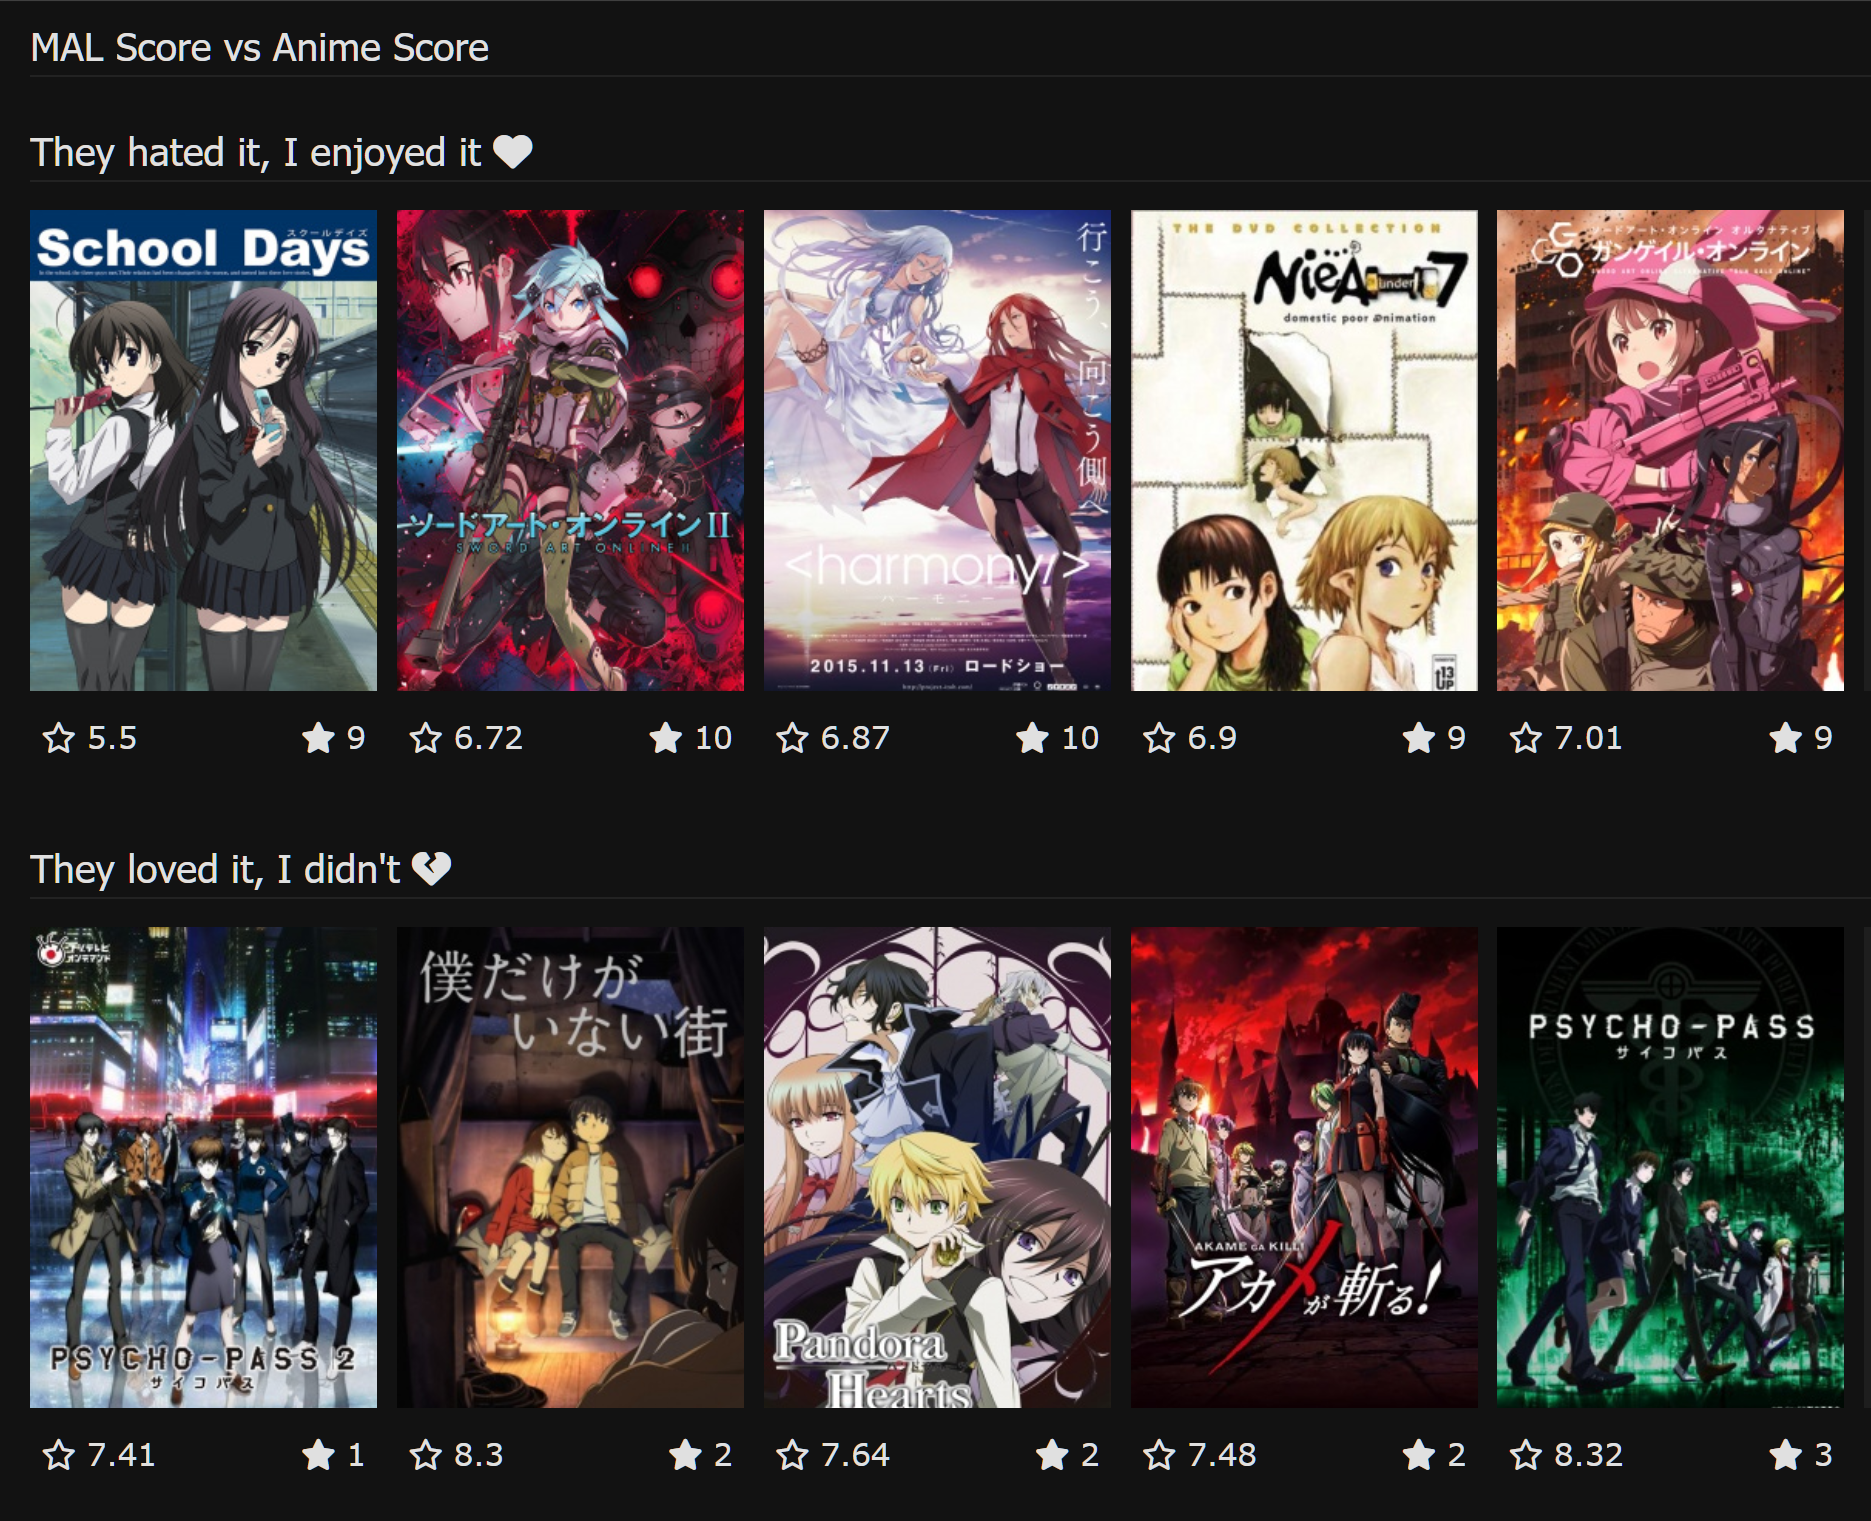Click the outline star beside 6.87
The height and width of the screenshot is (1521, 1871).
pyautogui.click(x=793, y=738)
